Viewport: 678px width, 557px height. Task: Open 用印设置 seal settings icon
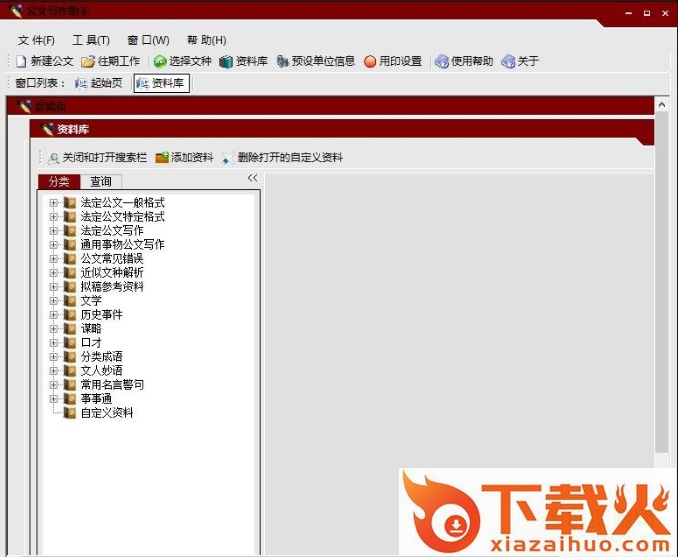pos(370,61)
